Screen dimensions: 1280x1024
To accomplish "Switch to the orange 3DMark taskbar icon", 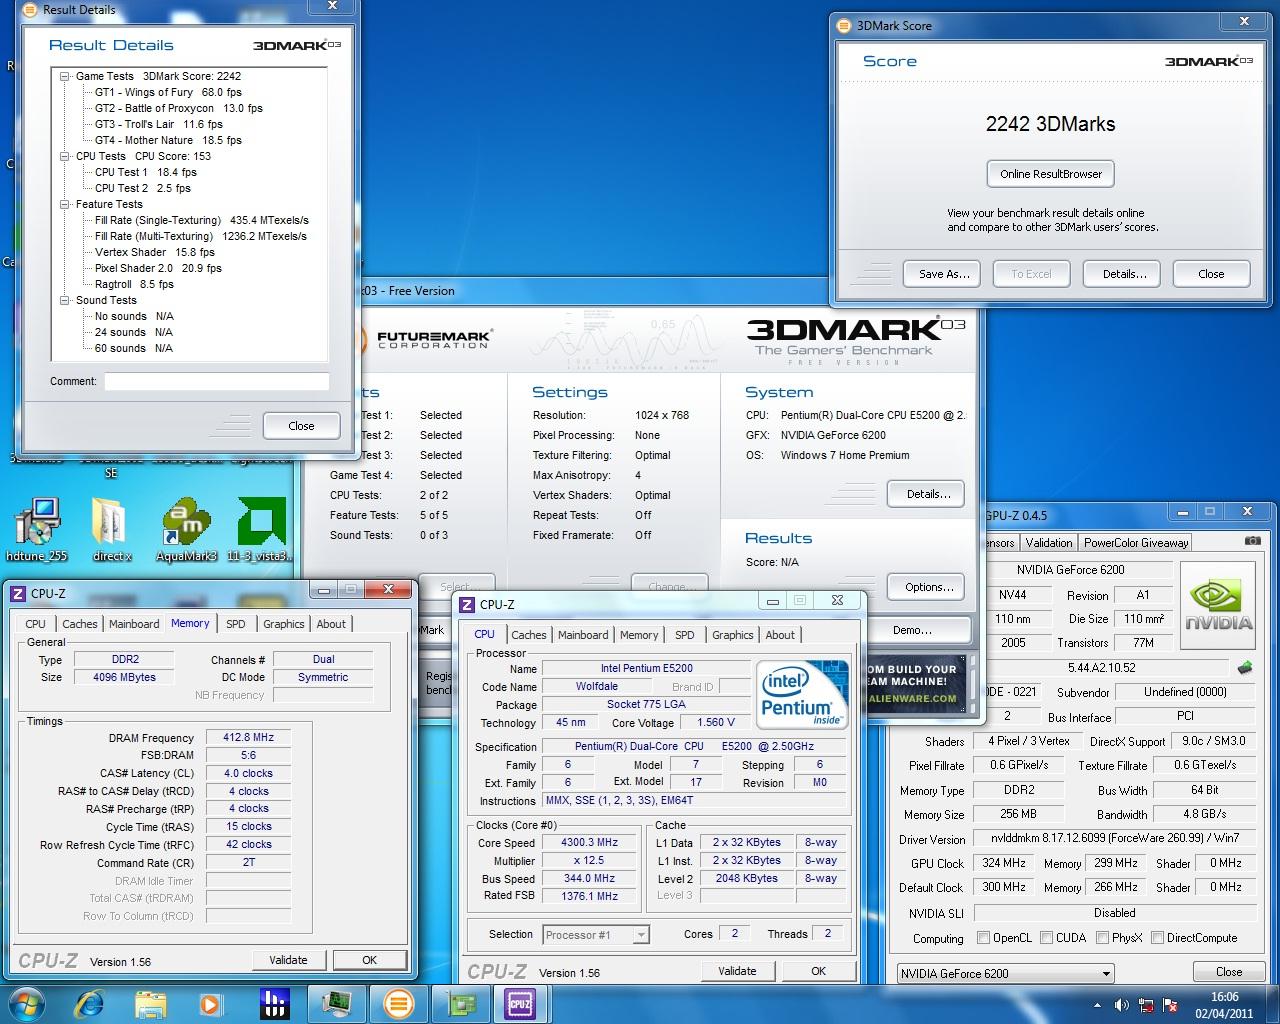I will 398,1003.
